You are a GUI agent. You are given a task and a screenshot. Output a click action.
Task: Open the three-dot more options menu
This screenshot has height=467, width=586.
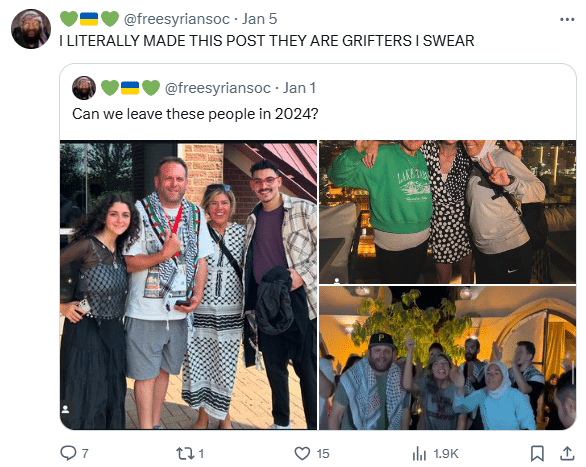pyautogui.click(x=567, y=19)
